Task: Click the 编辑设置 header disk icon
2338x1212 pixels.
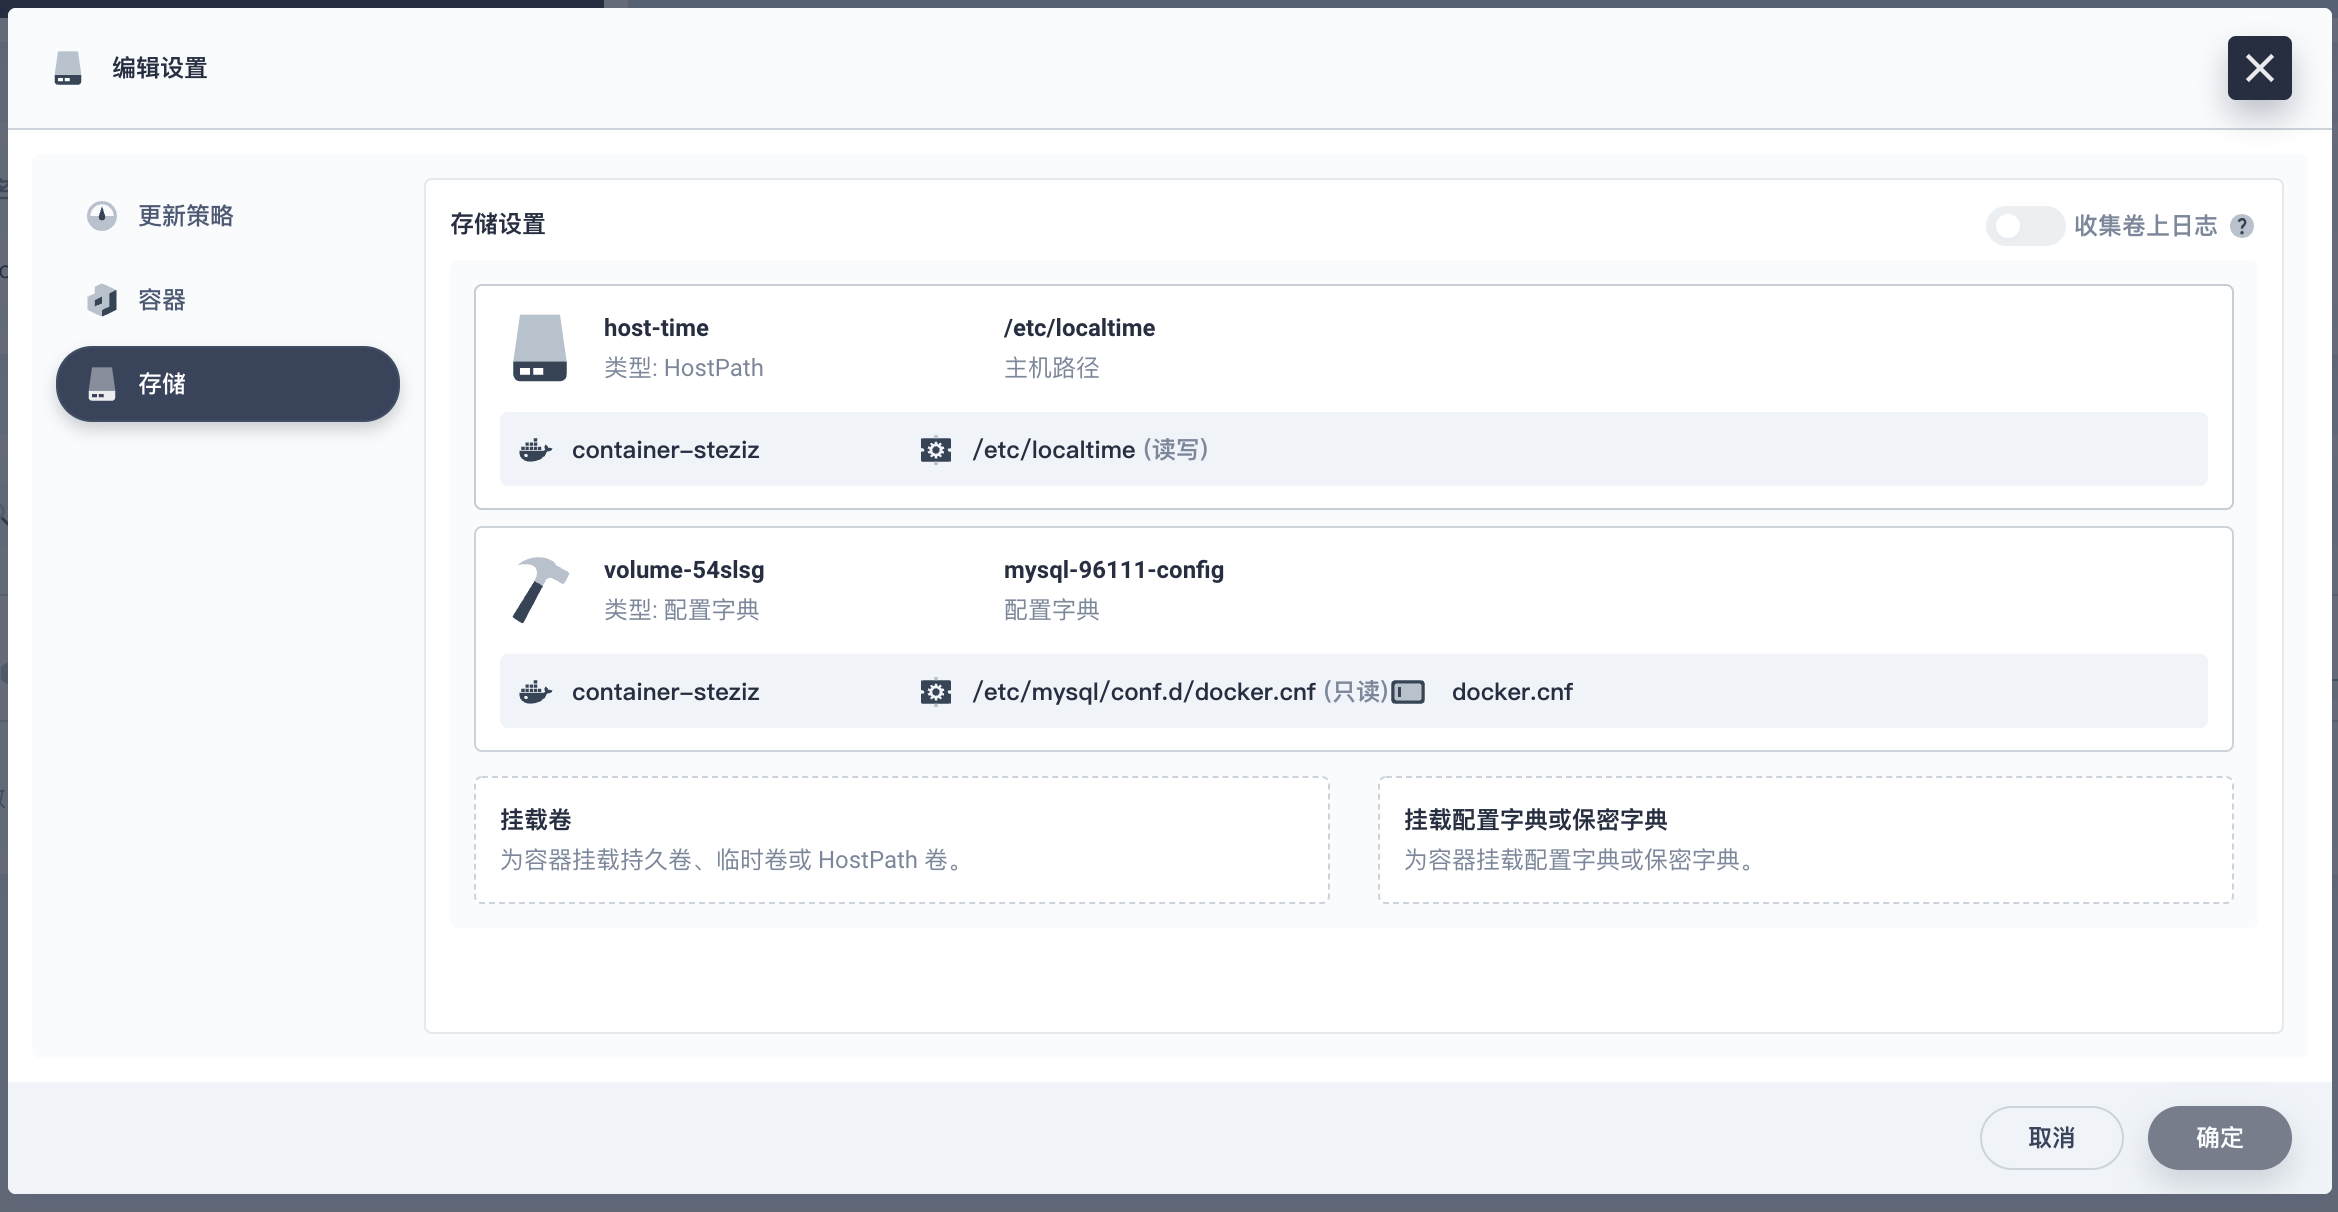Action: point(68,68)
